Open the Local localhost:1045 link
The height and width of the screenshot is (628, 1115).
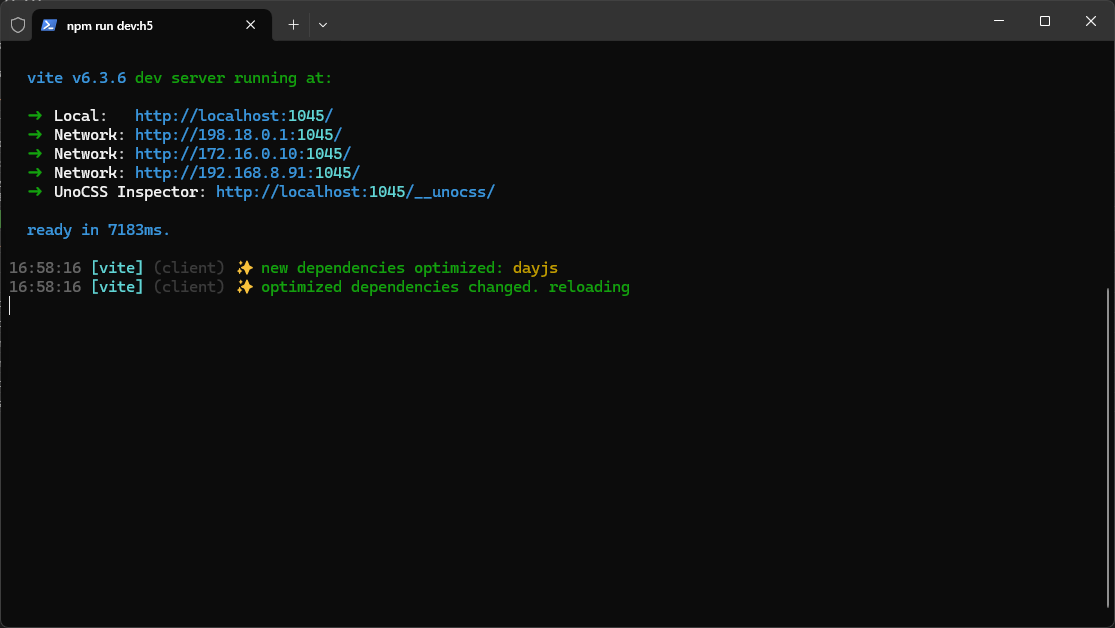tap(234, 116)
